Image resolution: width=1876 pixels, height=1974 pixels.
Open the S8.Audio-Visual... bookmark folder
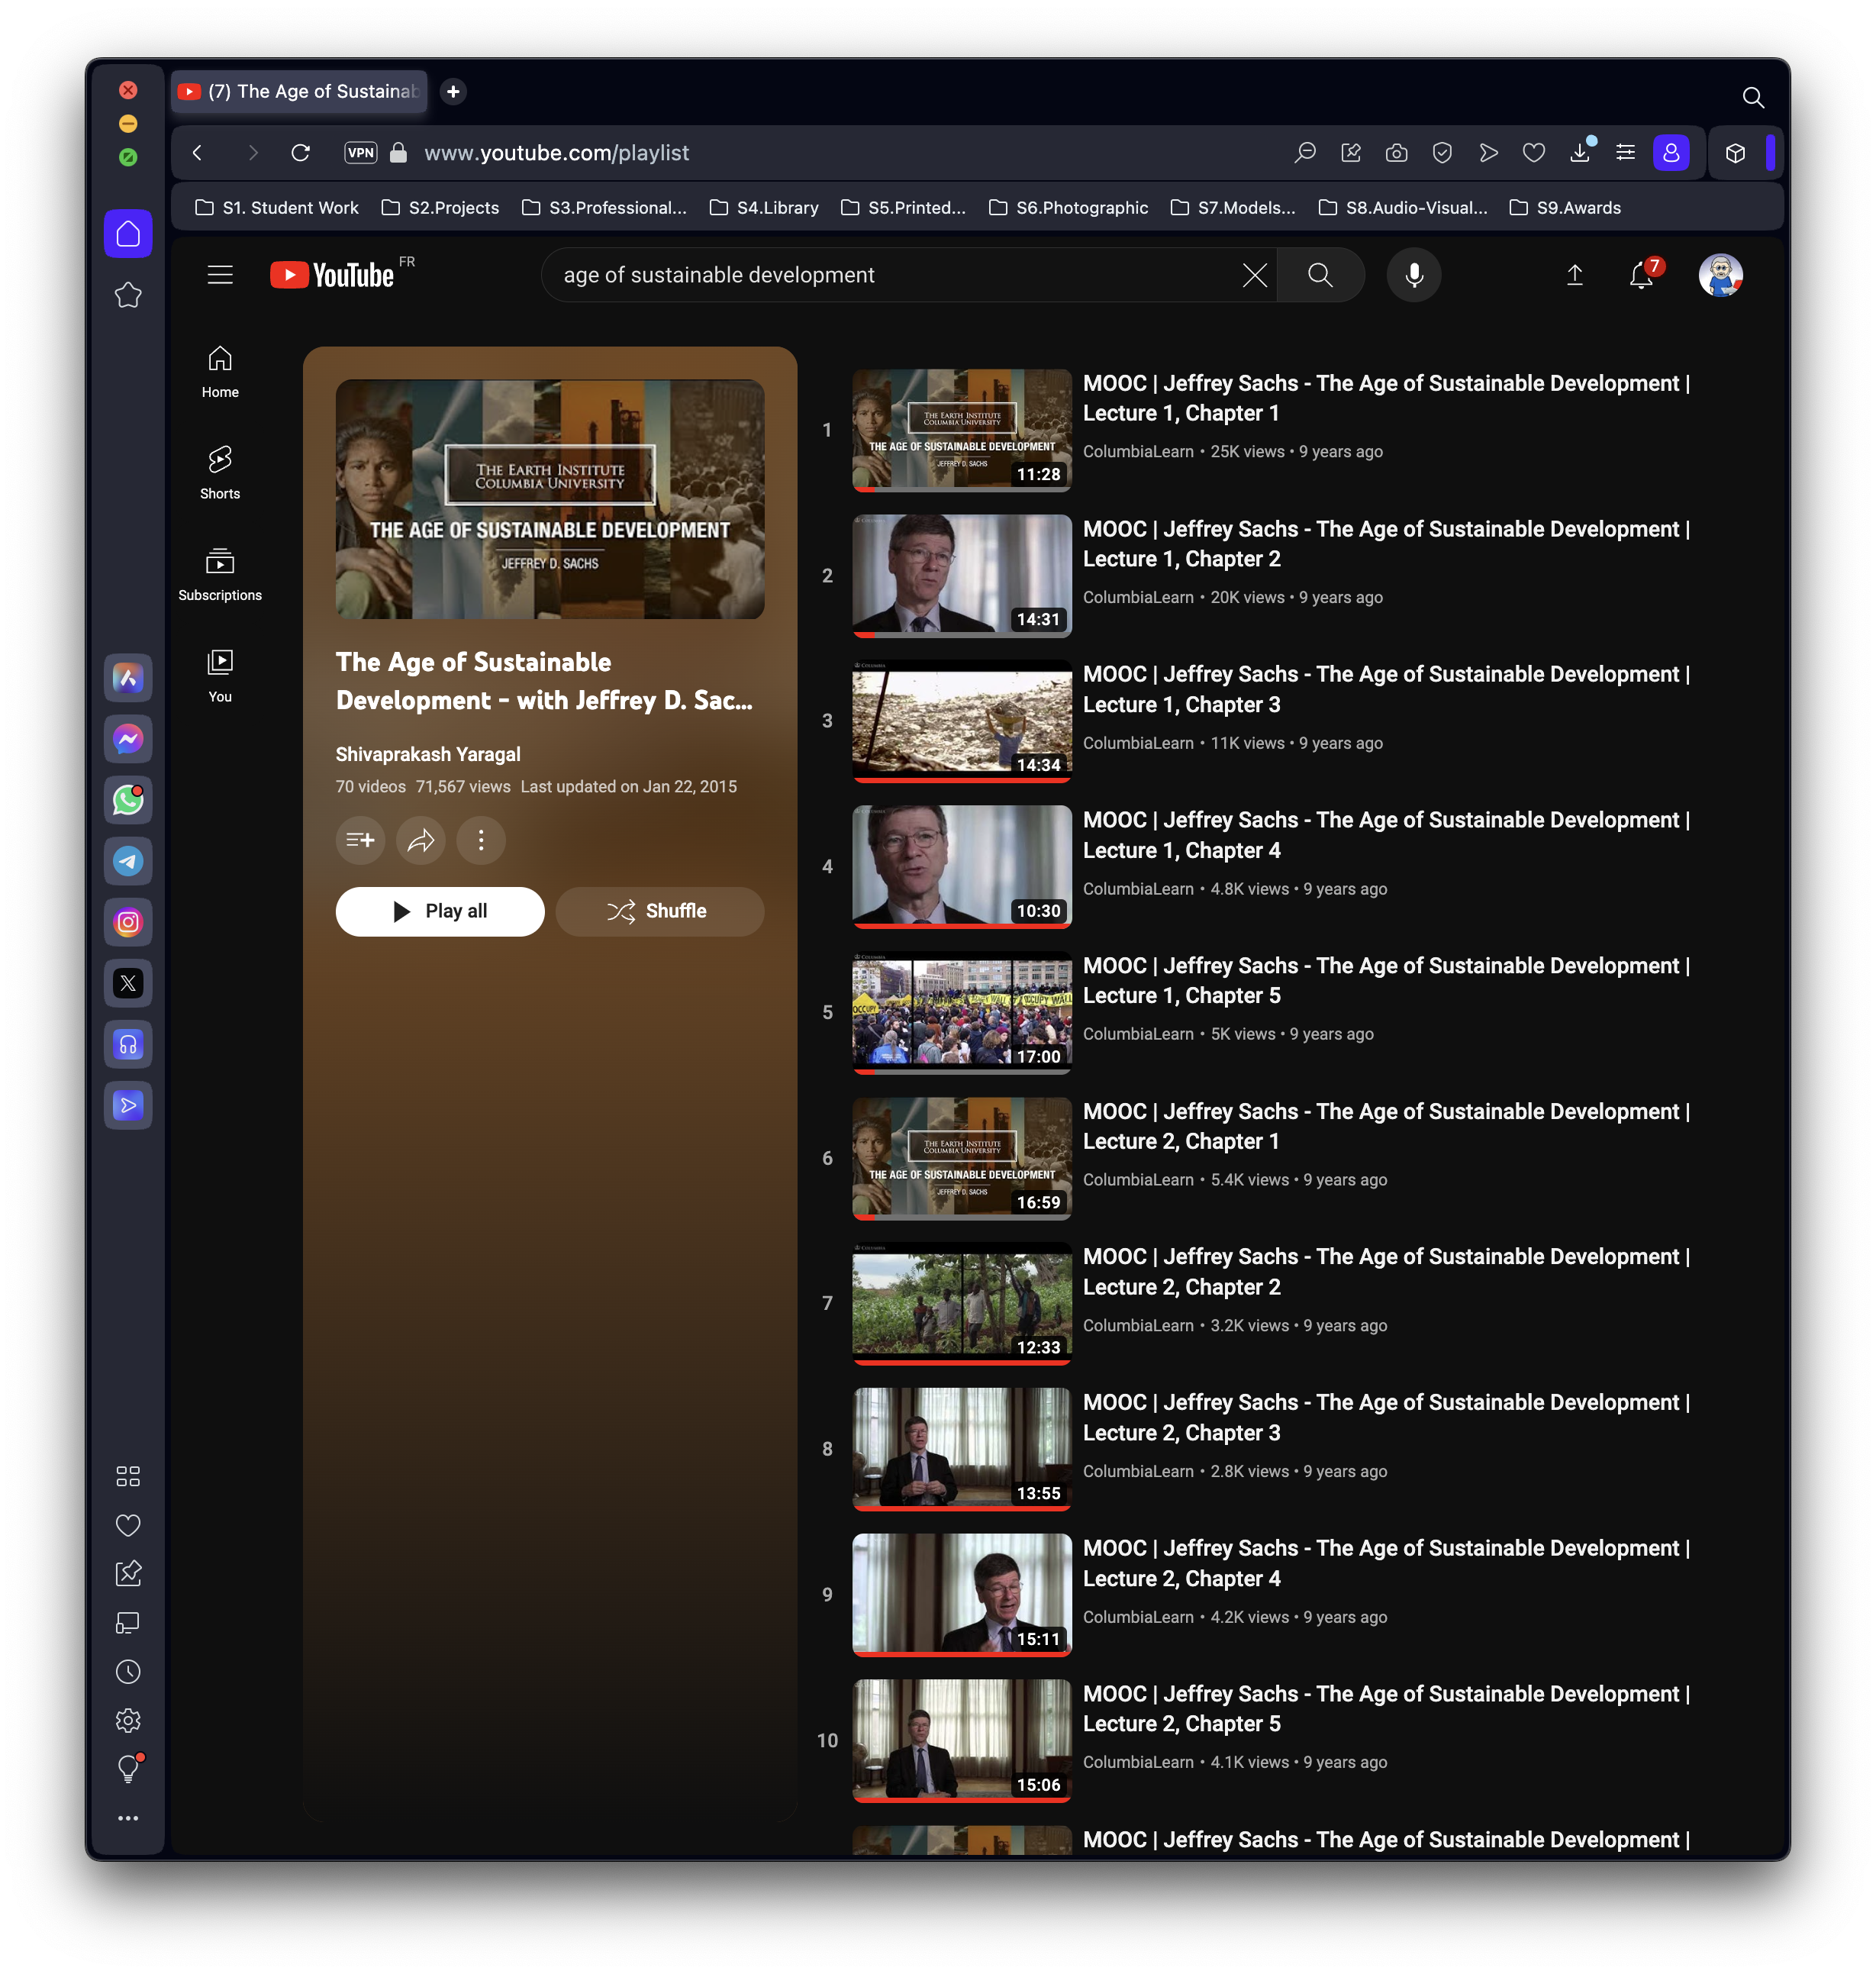[1403, 208]
